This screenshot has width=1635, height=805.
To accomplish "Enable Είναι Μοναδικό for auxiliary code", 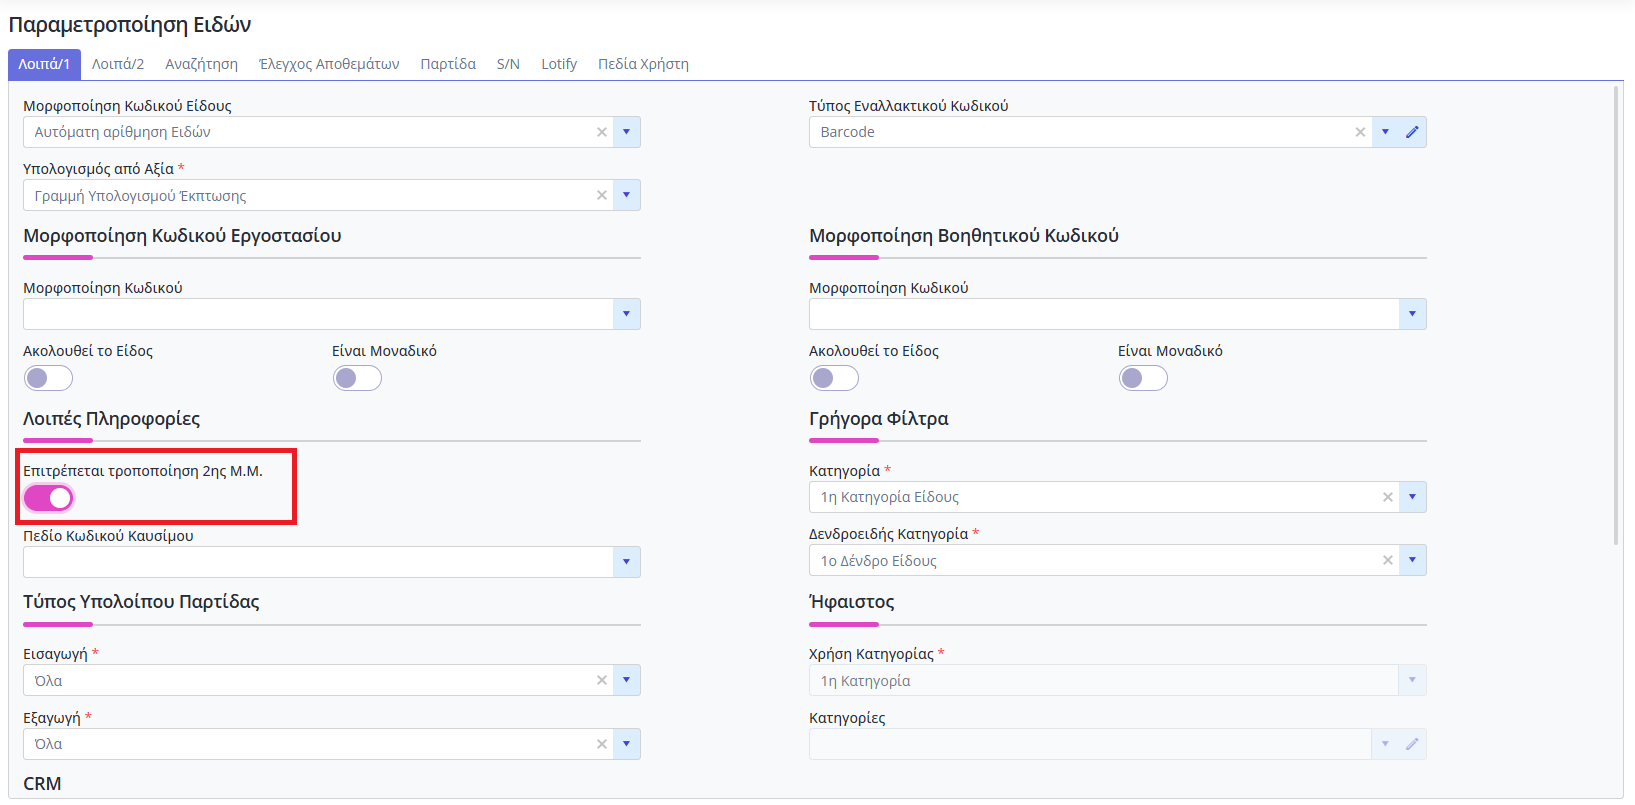I will pyautogui.click(x=1143, y=378).
